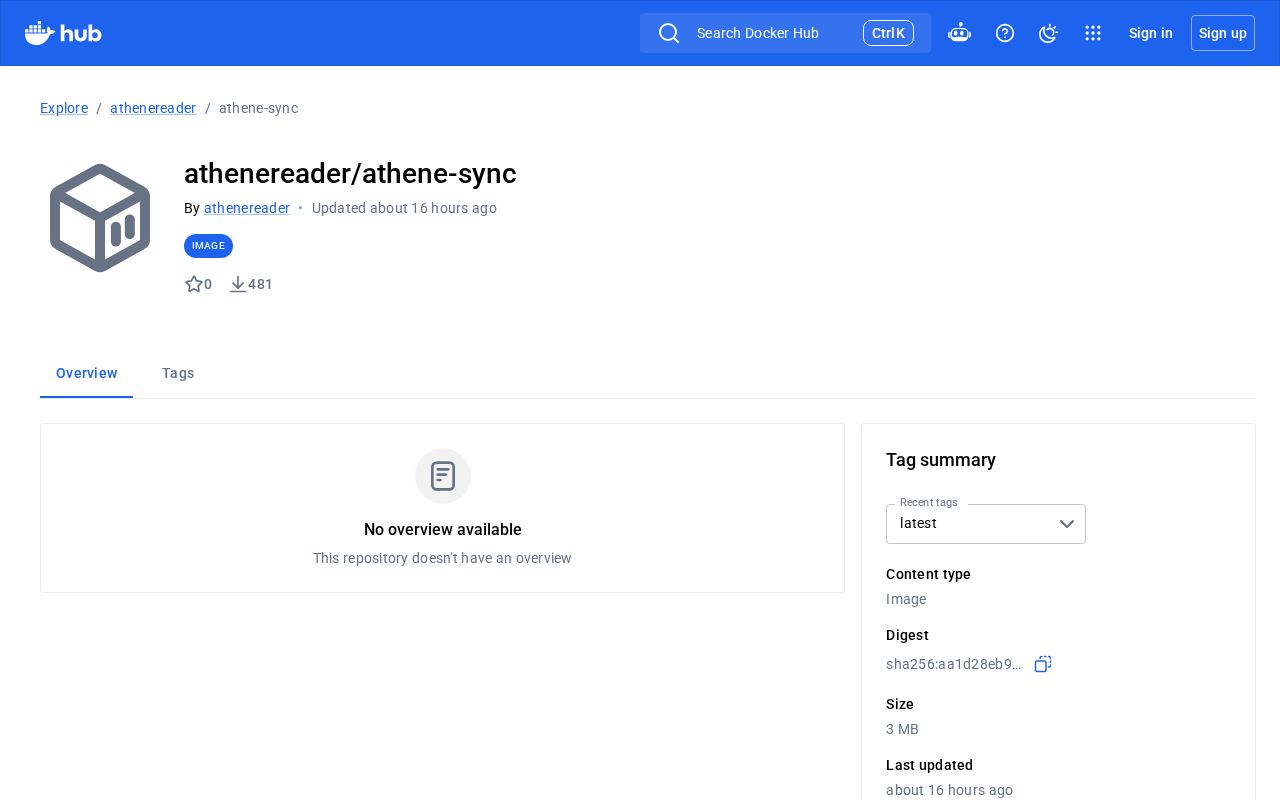1280x800 pixels.
Task: Click the star icon for repository
Action: [x=194, y=284]
